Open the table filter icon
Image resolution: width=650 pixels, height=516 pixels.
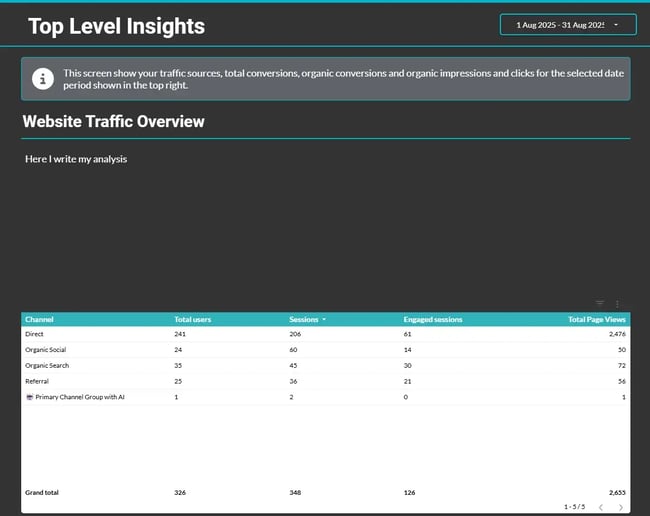pos(600,303)
